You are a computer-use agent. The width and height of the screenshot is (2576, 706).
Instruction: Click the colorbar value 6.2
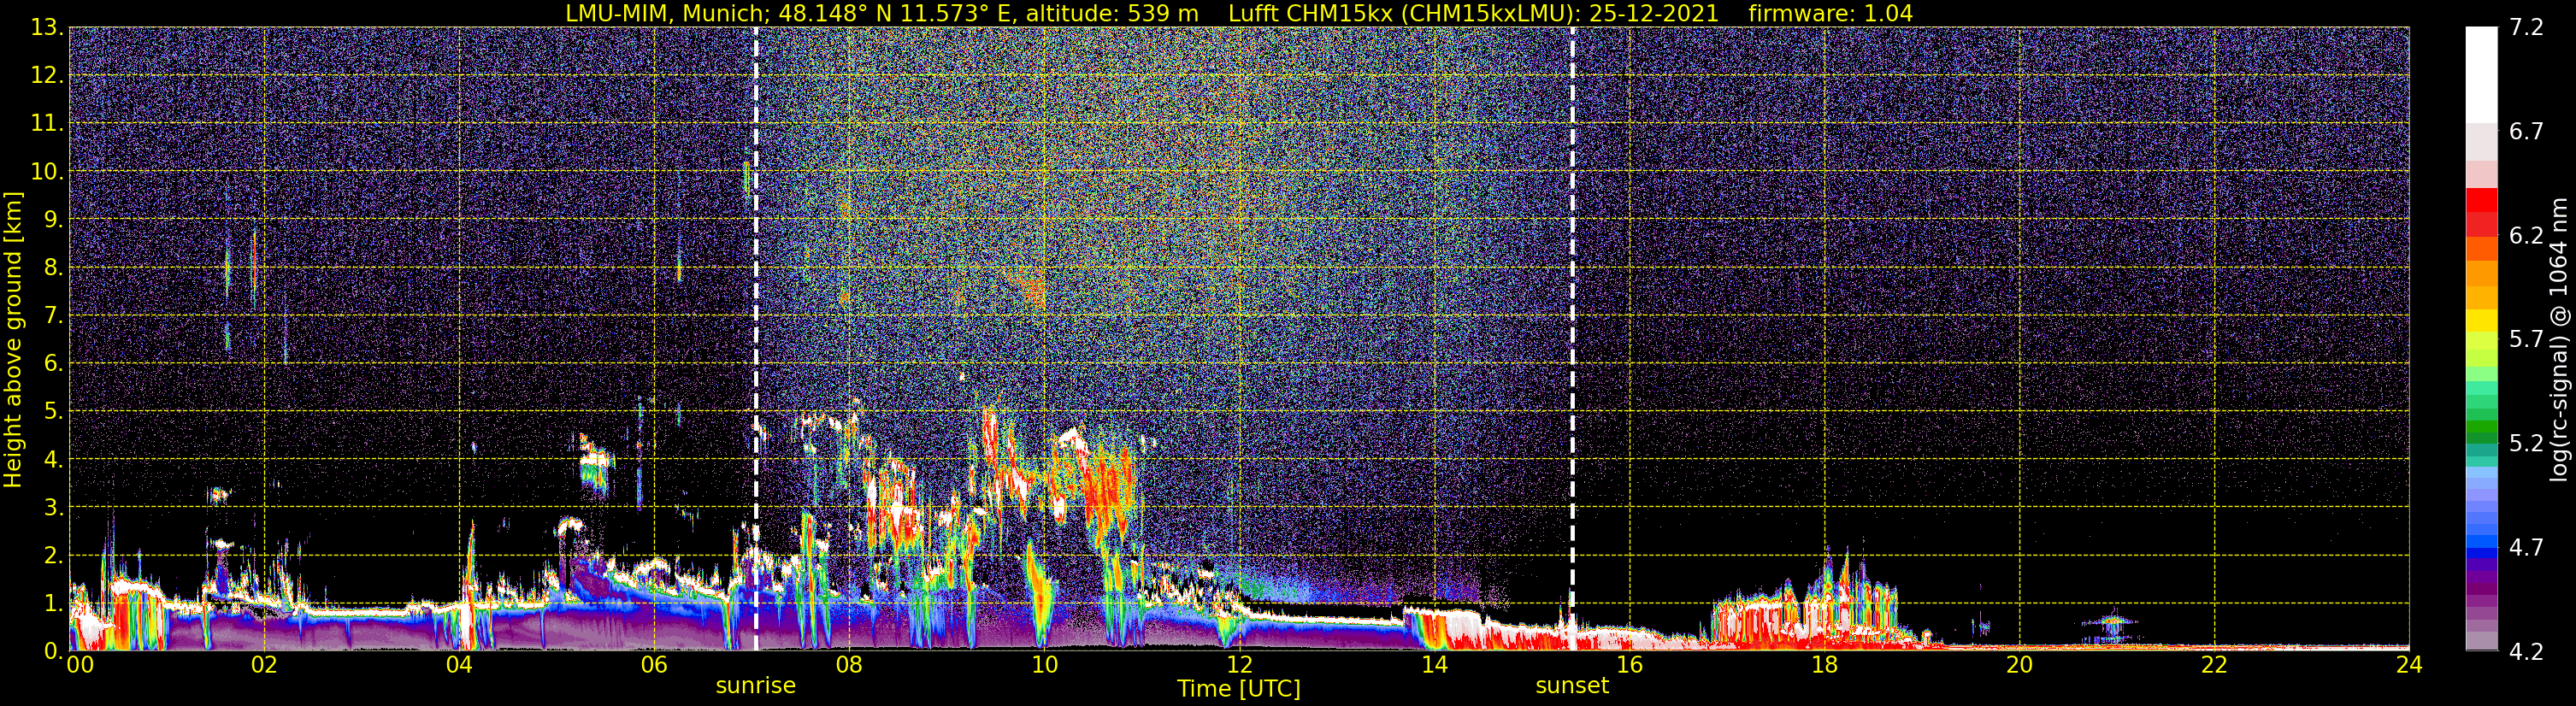tap(2527, 235)
